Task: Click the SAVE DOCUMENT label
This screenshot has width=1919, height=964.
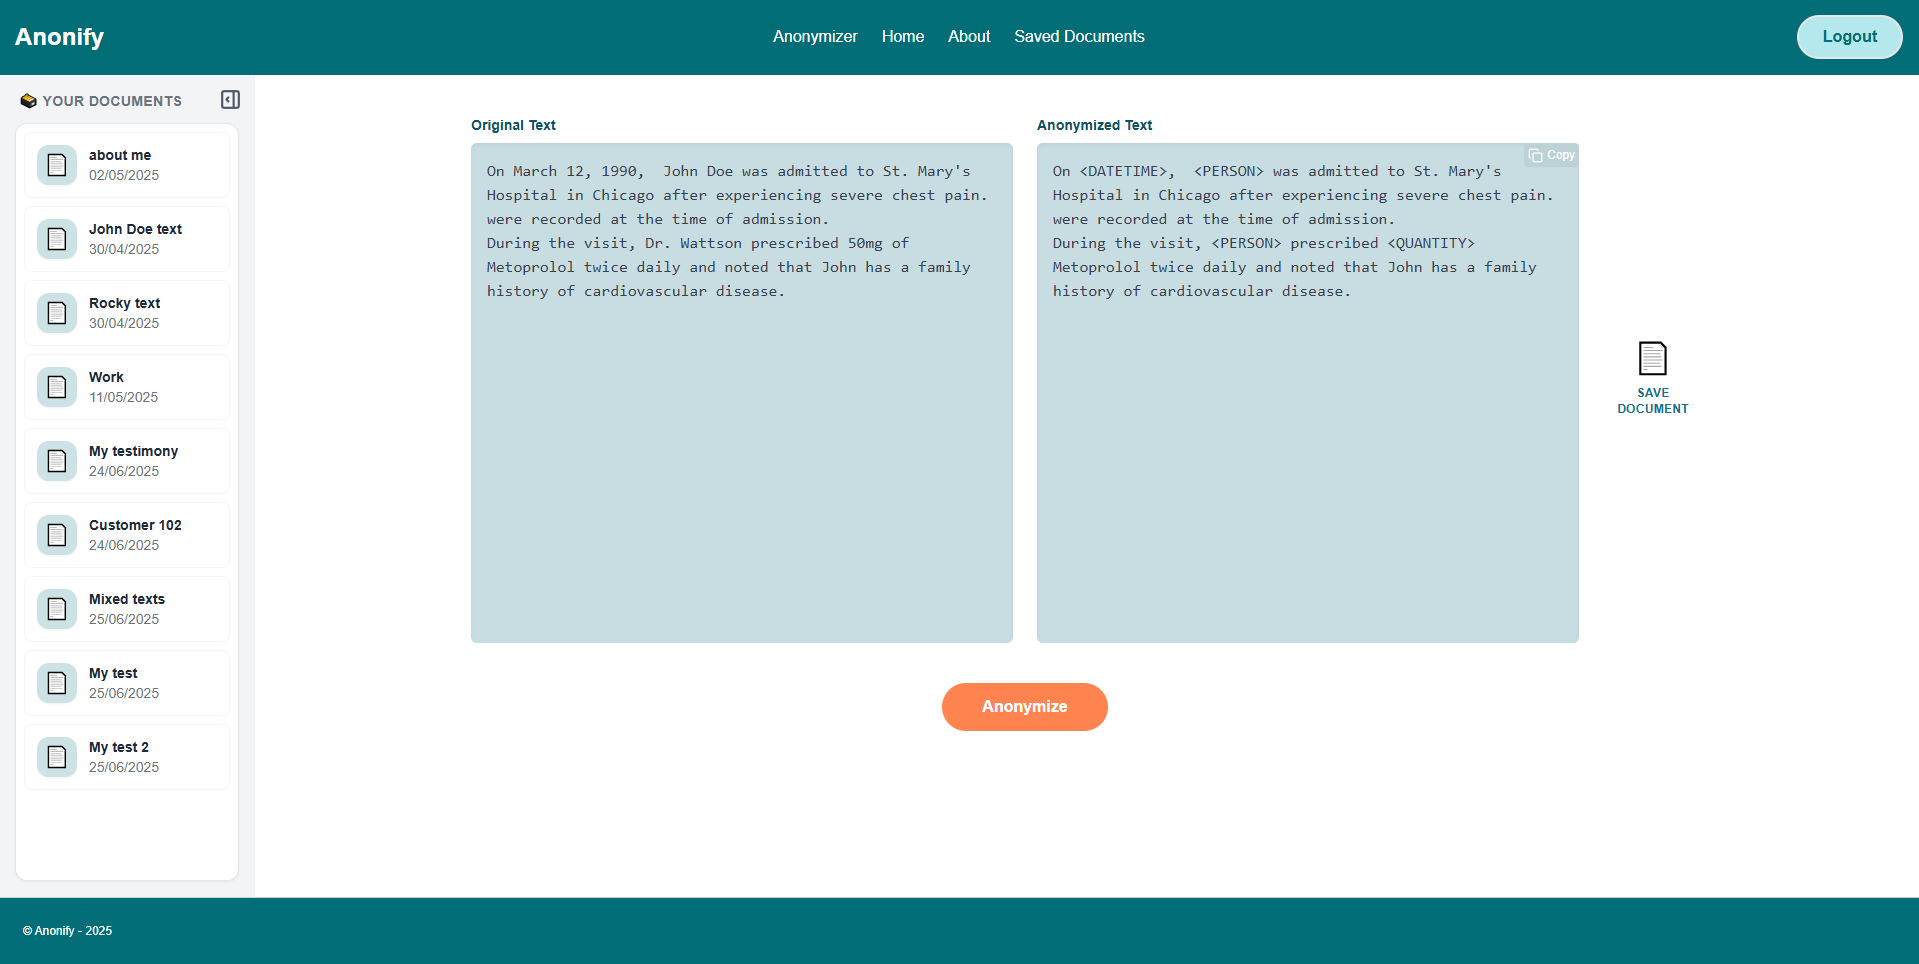Action: (1653, 401)
